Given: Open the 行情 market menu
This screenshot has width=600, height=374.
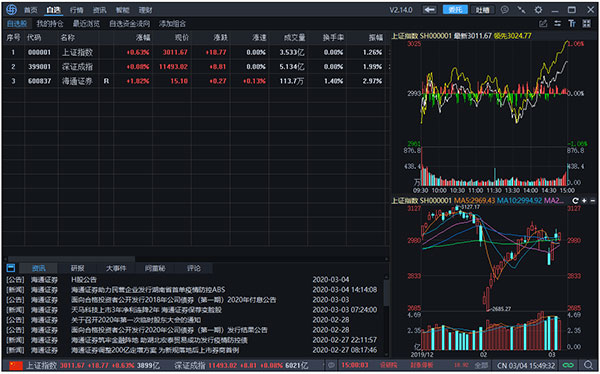Looking at the screenshot, I should click(x=77, y=10).
